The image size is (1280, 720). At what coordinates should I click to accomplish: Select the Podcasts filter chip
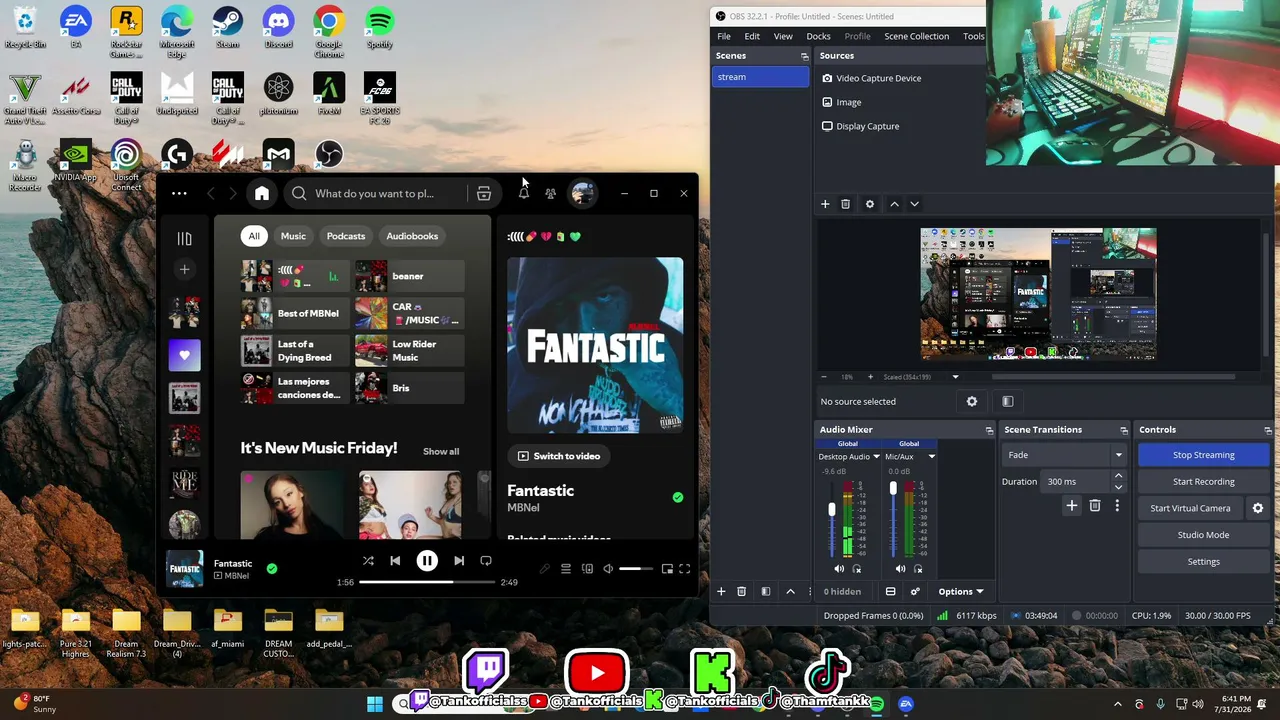346,236
